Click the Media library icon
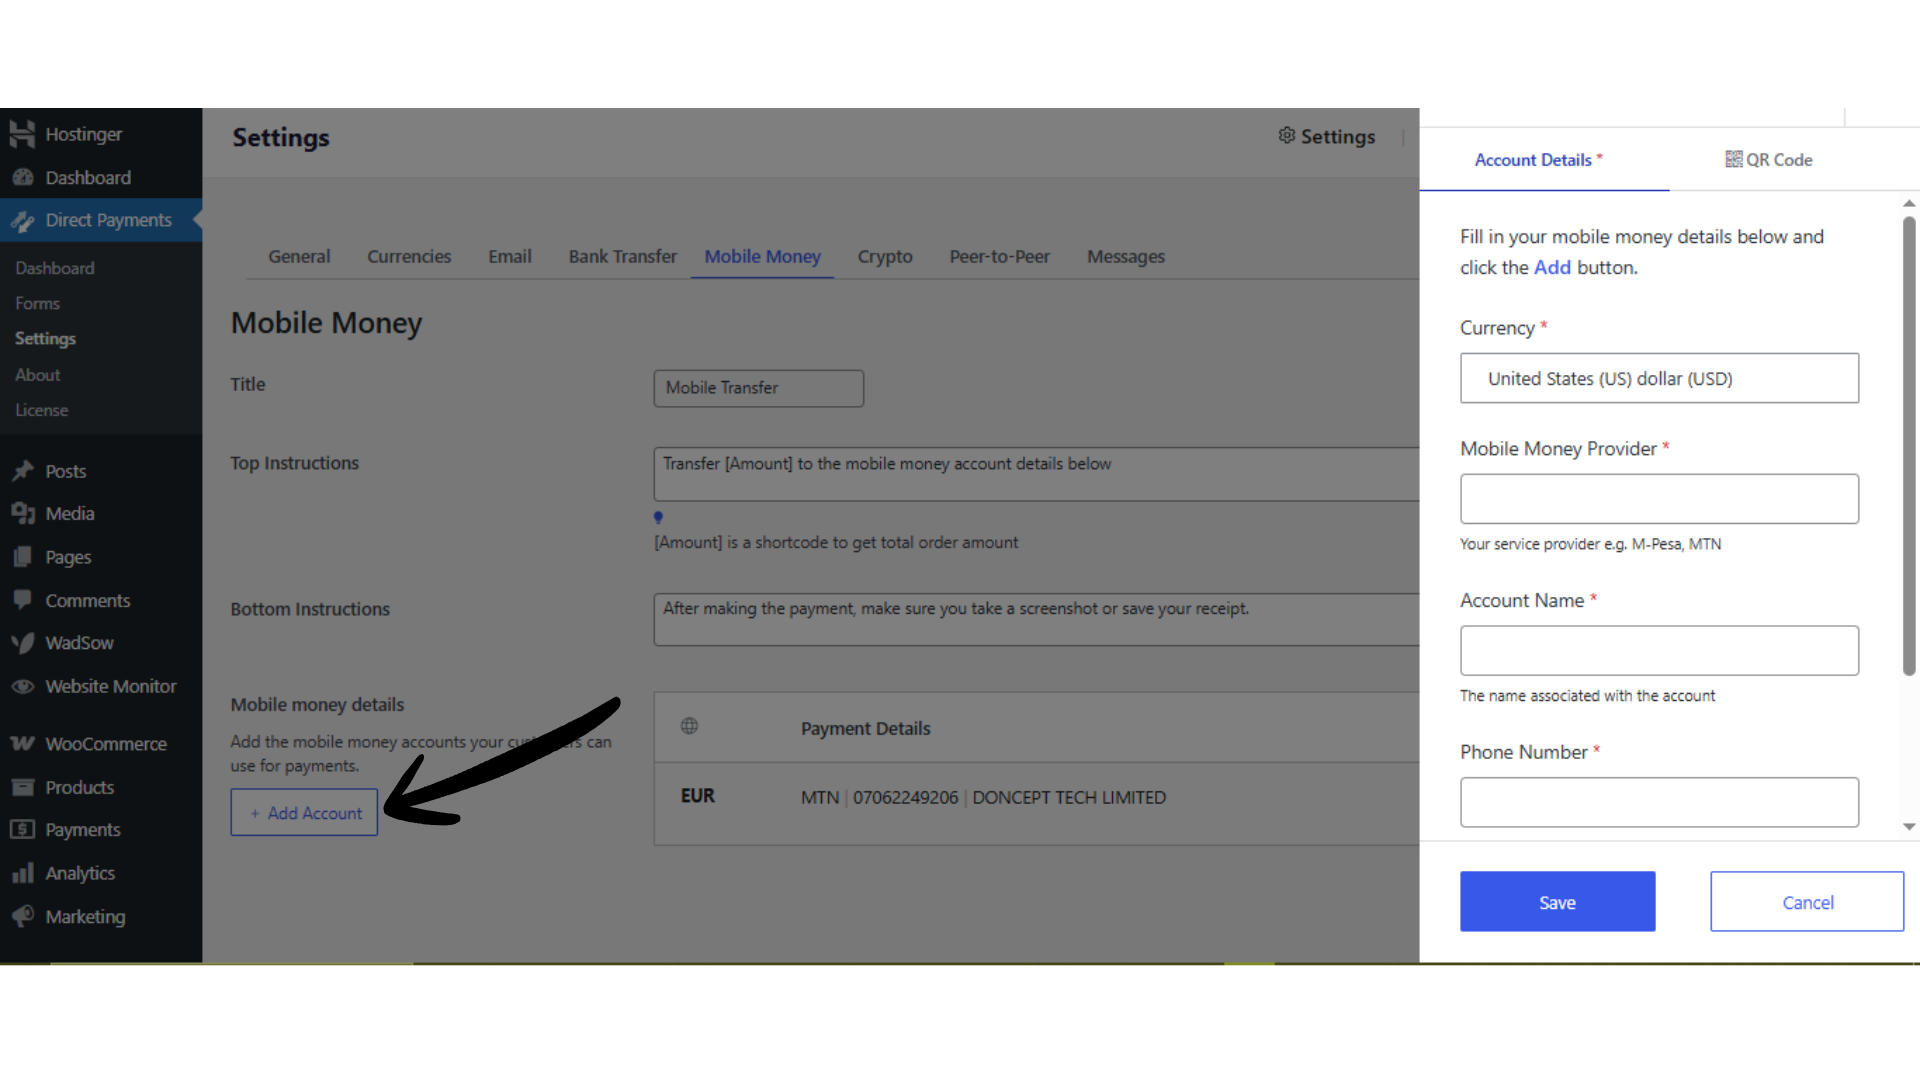This screenshot has height=1080, width=1920. point(23,514)
